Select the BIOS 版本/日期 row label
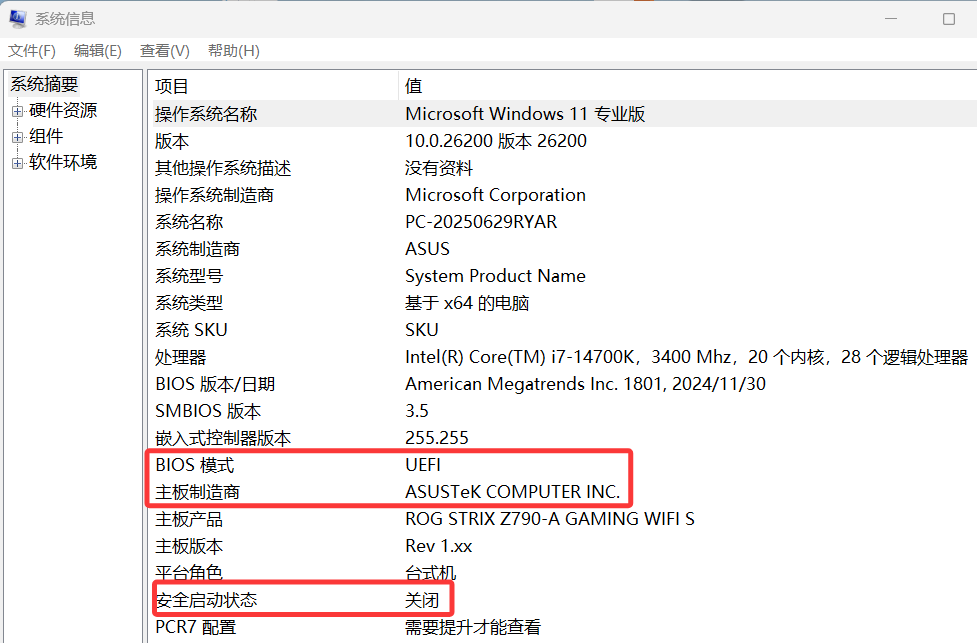Screen dimensions: 977x643 click(x=215, y=384)
